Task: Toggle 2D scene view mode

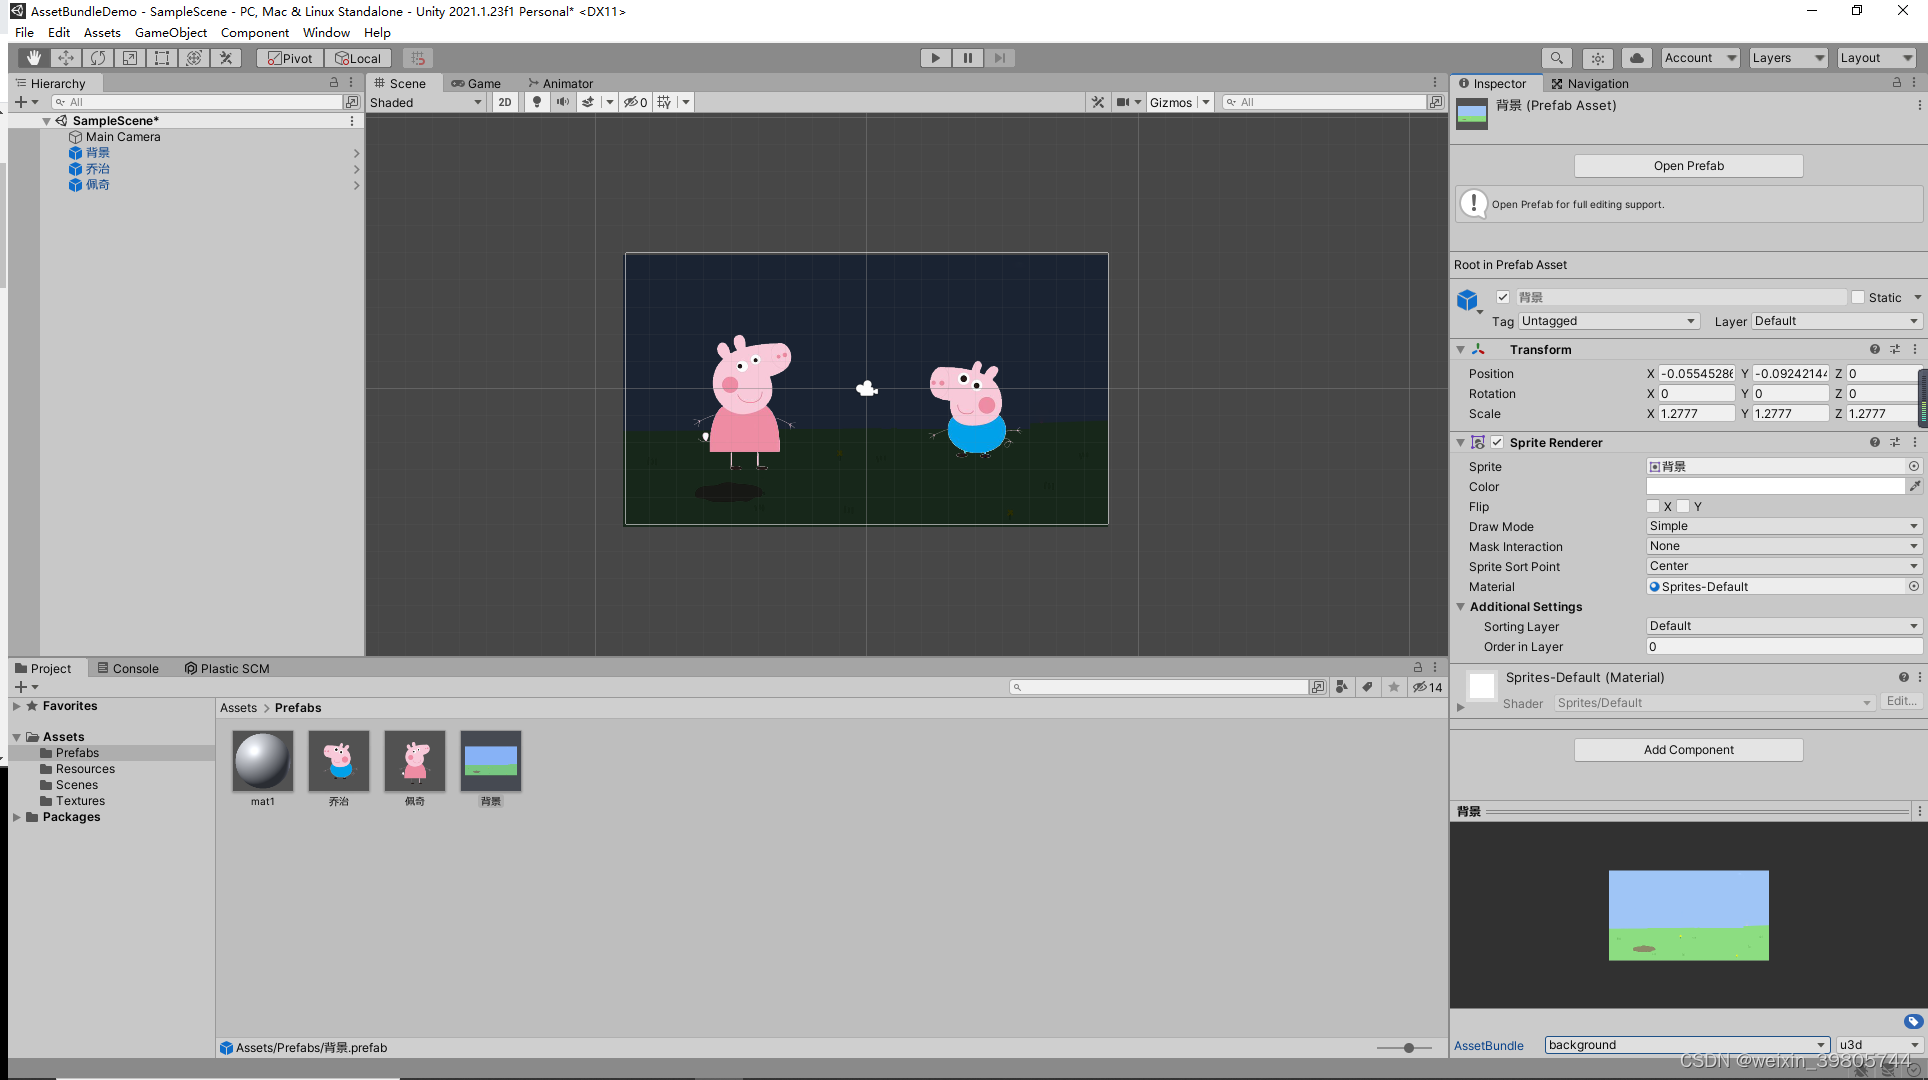Action: click(x=505, y=102)
